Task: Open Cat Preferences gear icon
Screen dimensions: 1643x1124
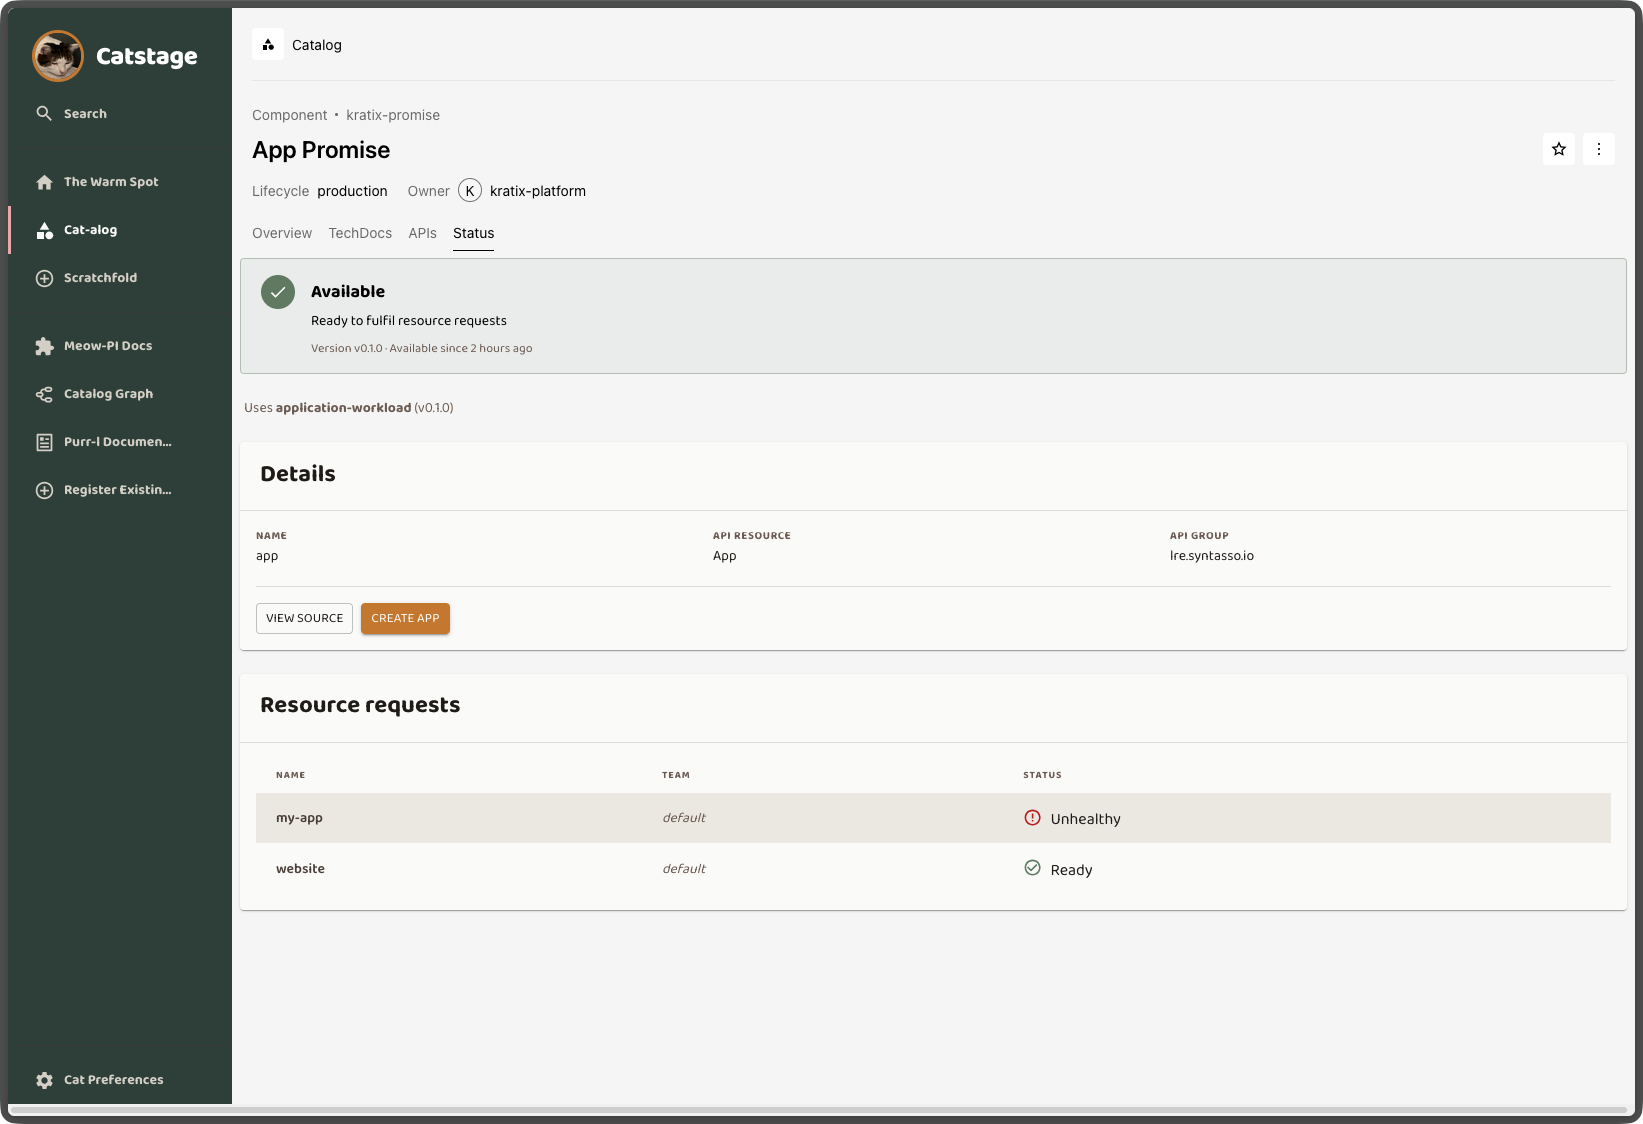Action: (x=44, y=1080)
